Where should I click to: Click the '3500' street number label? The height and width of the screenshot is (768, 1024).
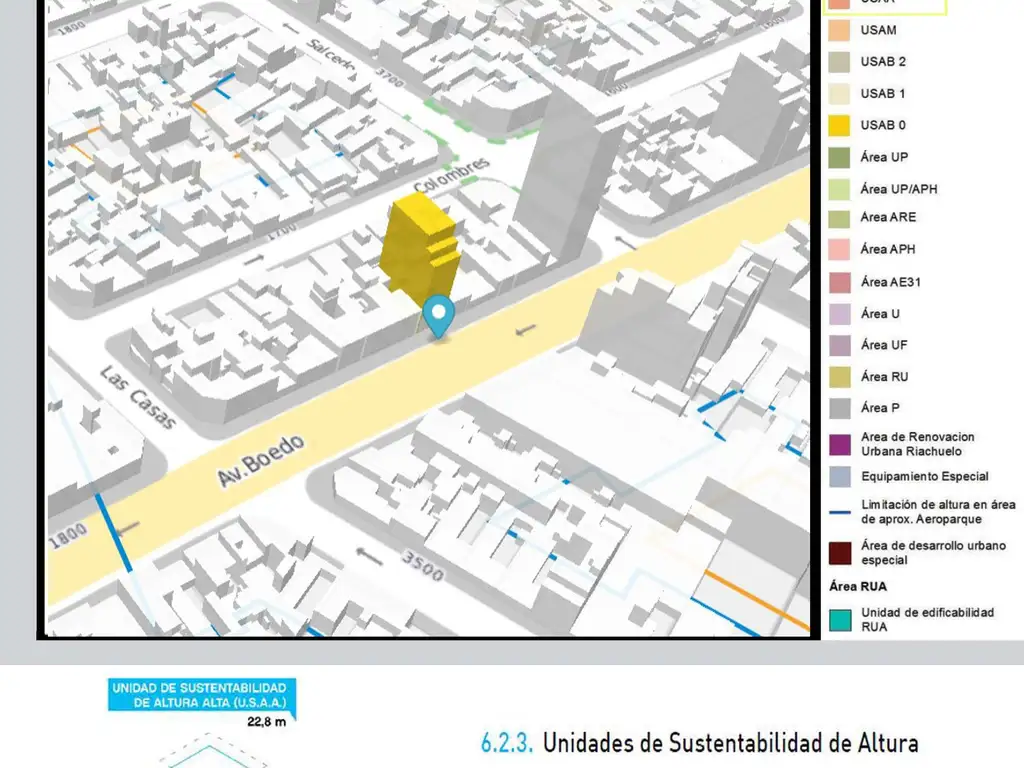[x=422, y=566]
